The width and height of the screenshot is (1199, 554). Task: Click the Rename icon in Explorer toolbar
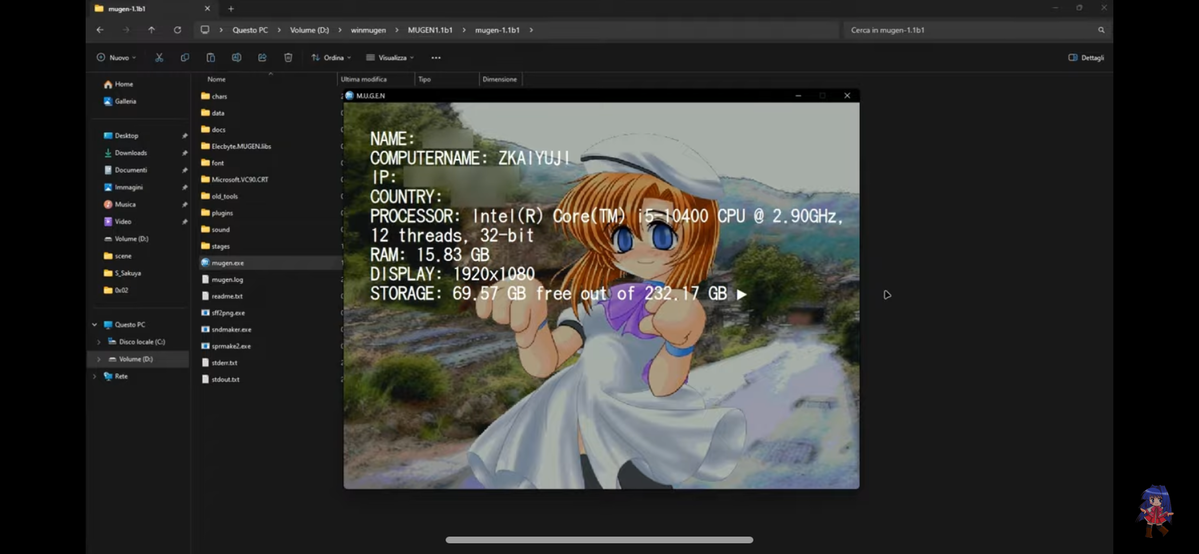236,57
